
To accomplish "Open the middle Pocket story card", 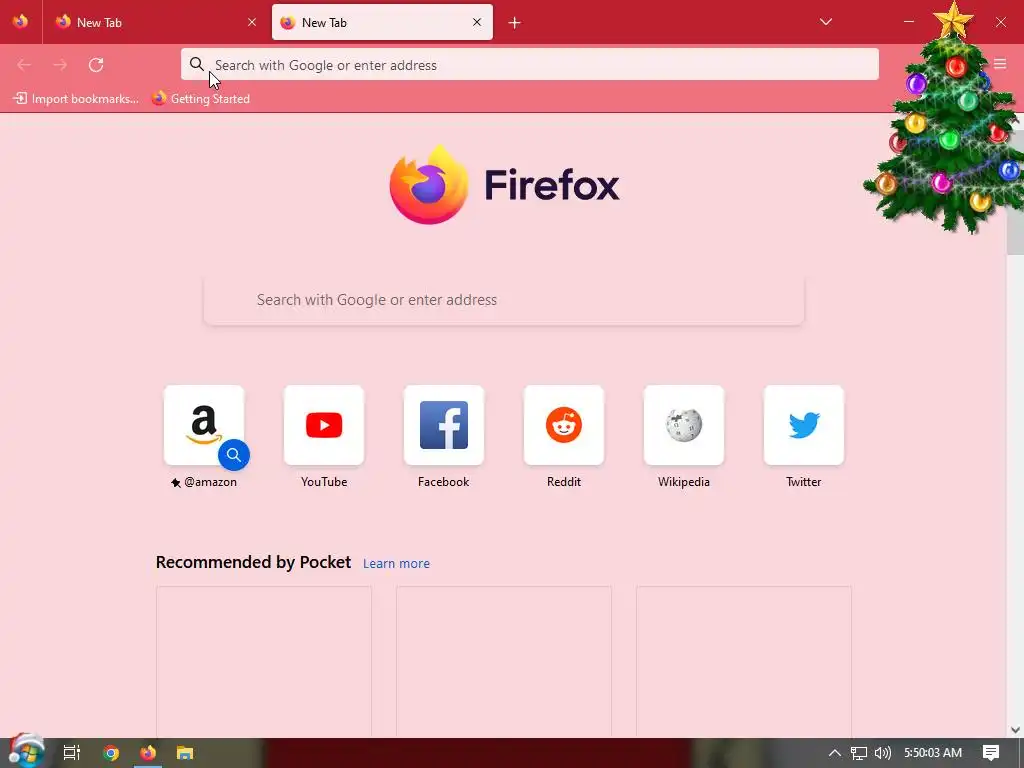I will [504, 662].
